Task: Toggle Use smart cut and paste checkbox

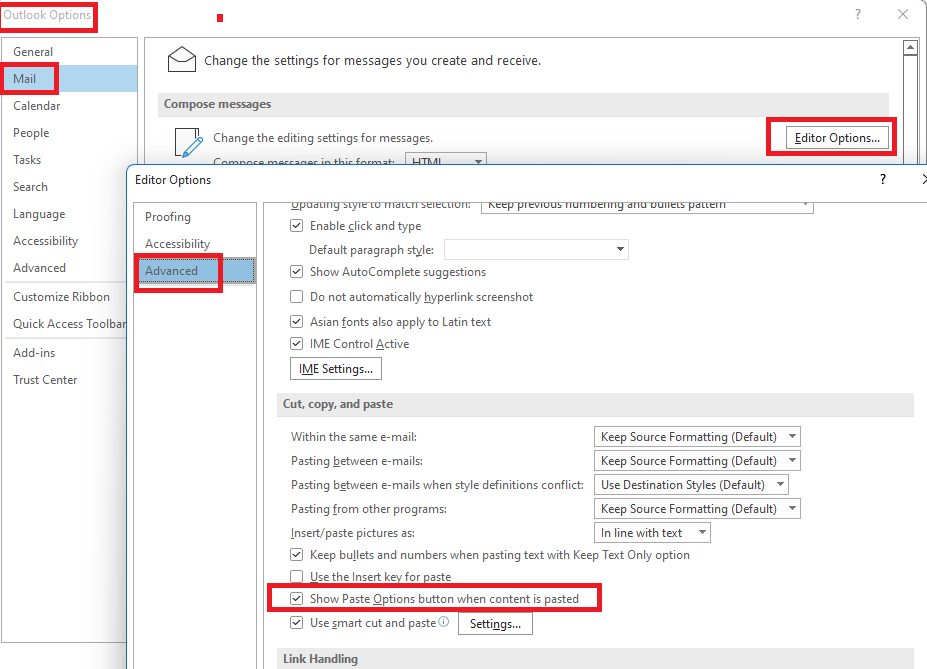Action: point(297,622)
